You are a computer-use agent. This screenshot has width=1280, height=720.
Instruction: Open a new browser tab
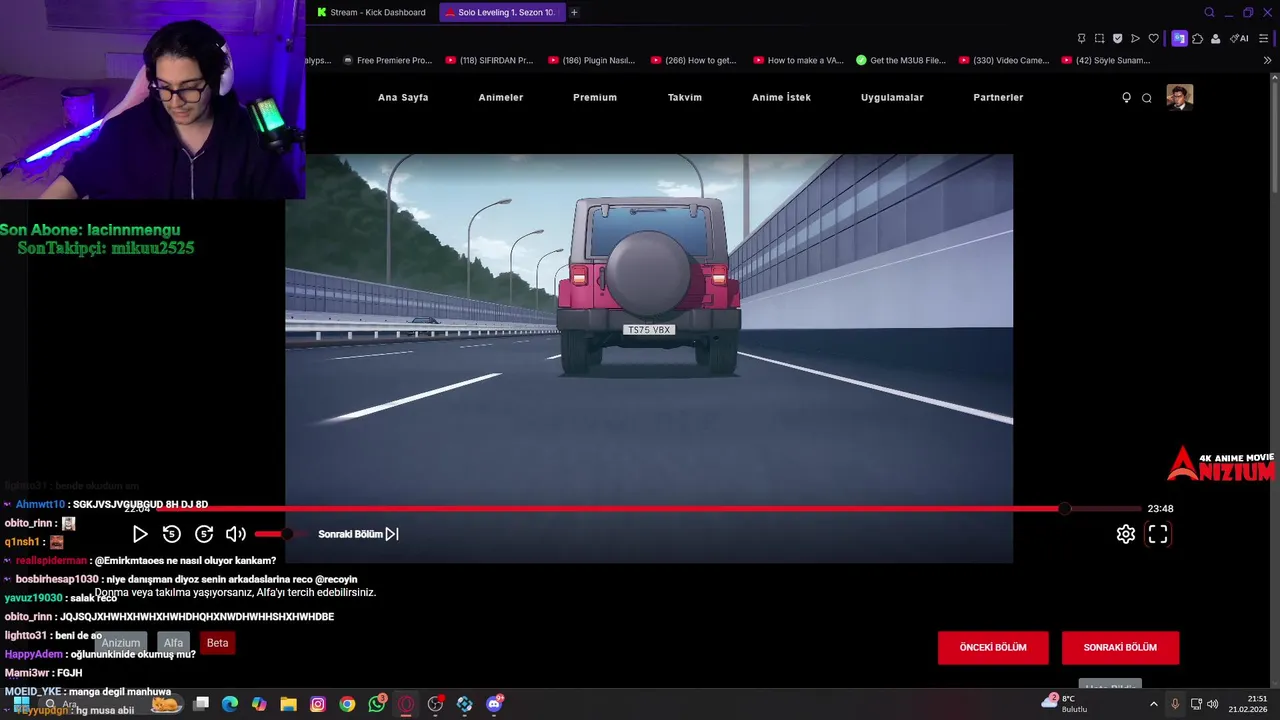pyautogui.click(x=574, y=12)
